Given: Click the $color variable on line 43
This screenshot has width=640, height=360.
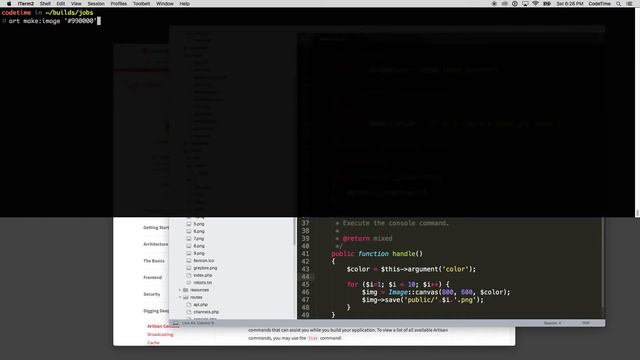Looking at the screenshot, I should pos(358,269).
